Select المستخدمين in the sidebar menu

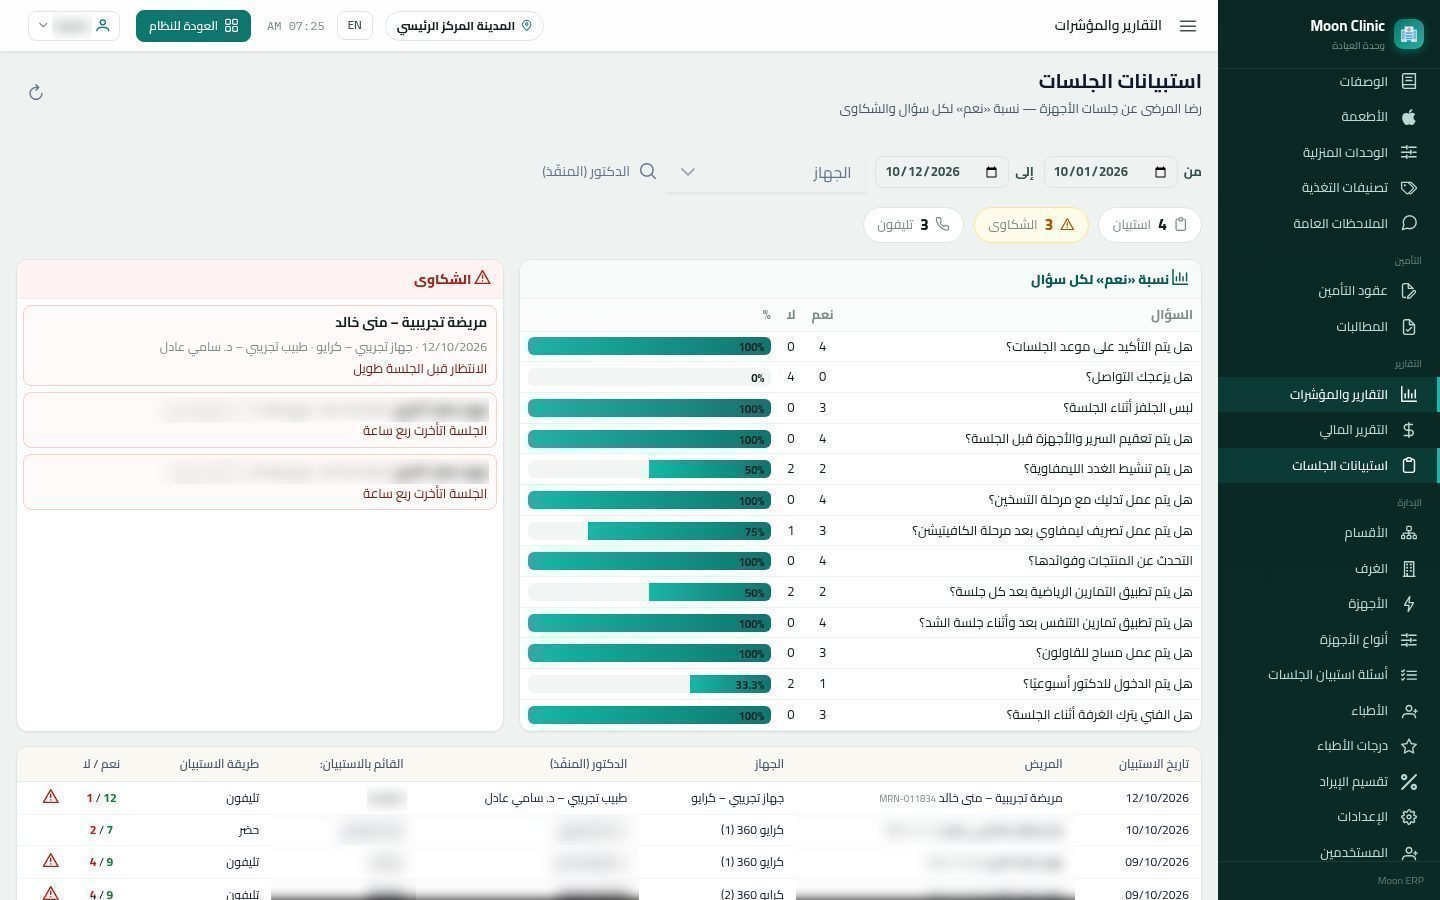1328,853
